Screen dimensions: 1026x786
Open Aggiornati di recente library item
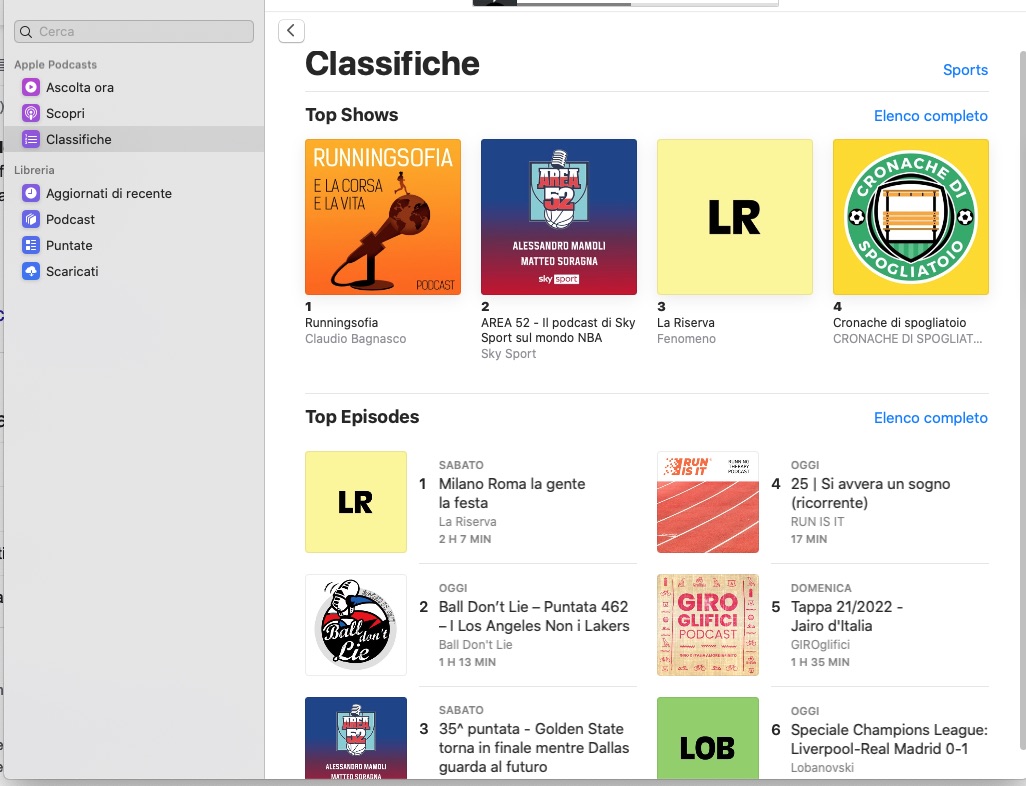109,193
